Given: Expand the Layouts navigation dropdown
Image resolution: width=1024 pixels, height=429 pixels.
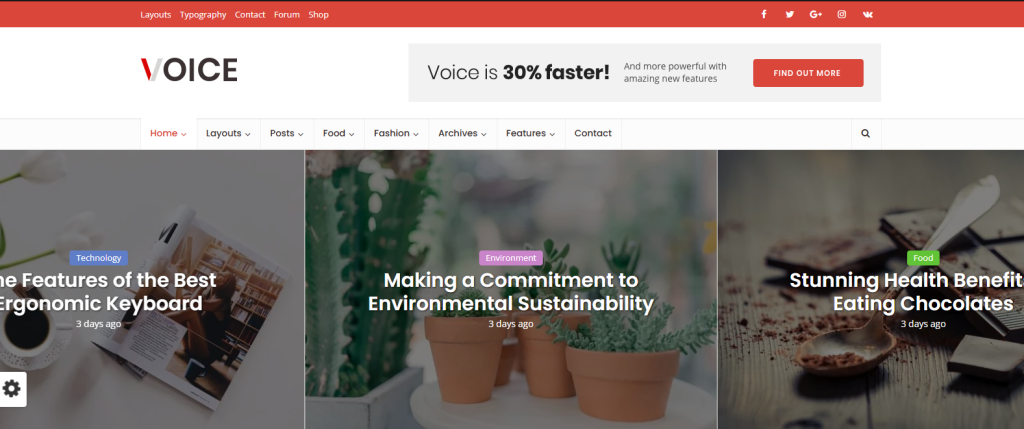Looking at the screenshot, I should [x=228, y=133].
